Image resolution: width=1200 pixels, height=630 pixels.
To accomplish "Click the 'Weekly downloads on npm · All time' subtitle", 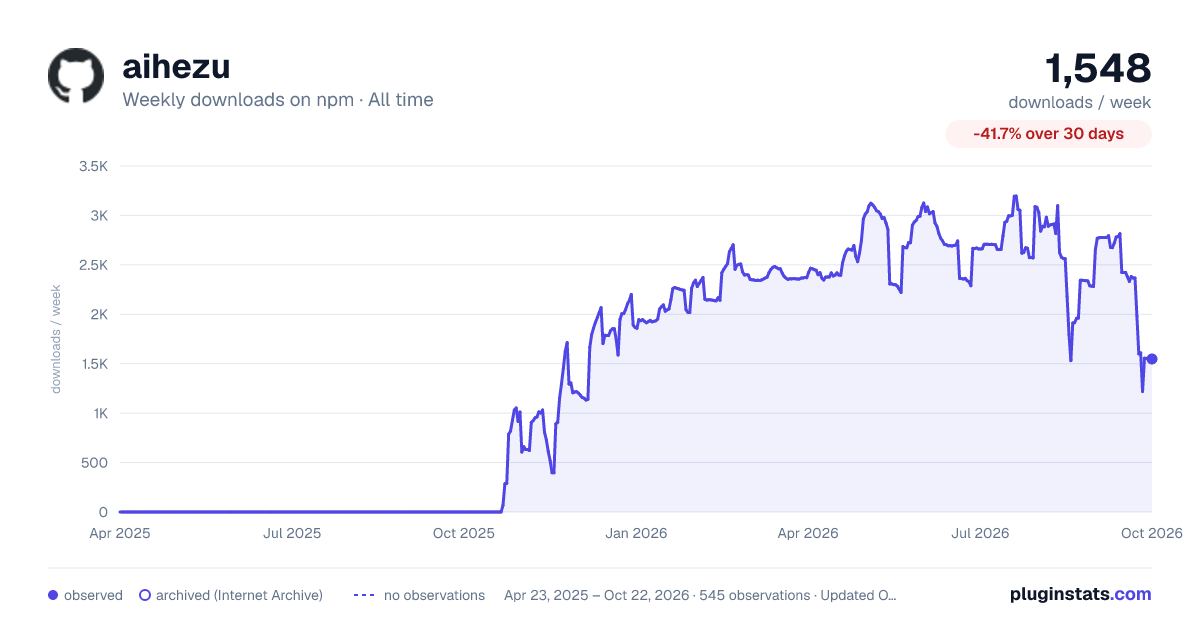I will point(278,100).
